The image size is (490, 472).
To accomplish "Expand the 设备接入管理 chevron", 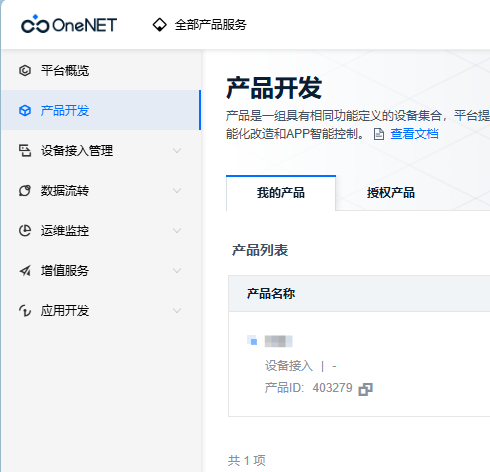I will pyautogui.click(x=177, y=150).
